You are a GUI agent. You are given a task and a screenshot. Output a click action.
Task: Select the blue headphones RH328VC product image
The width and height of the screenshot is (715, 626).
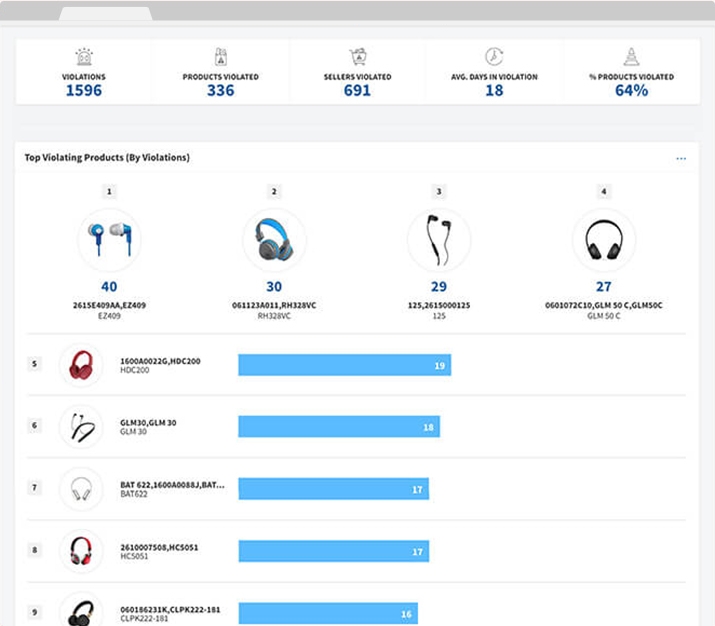click(274, 241)
